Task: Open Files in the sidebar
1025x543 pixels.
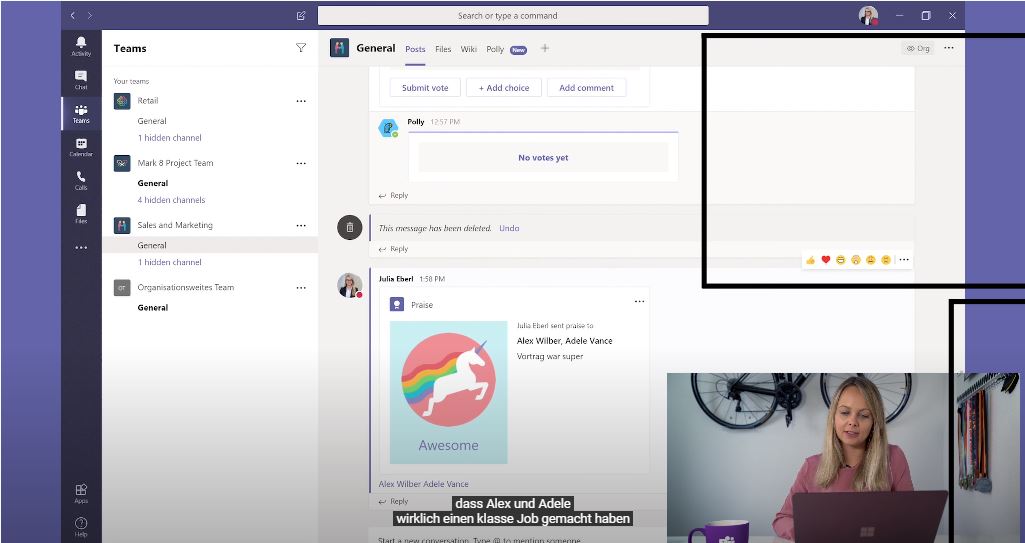Action: [x=81, y=214]
